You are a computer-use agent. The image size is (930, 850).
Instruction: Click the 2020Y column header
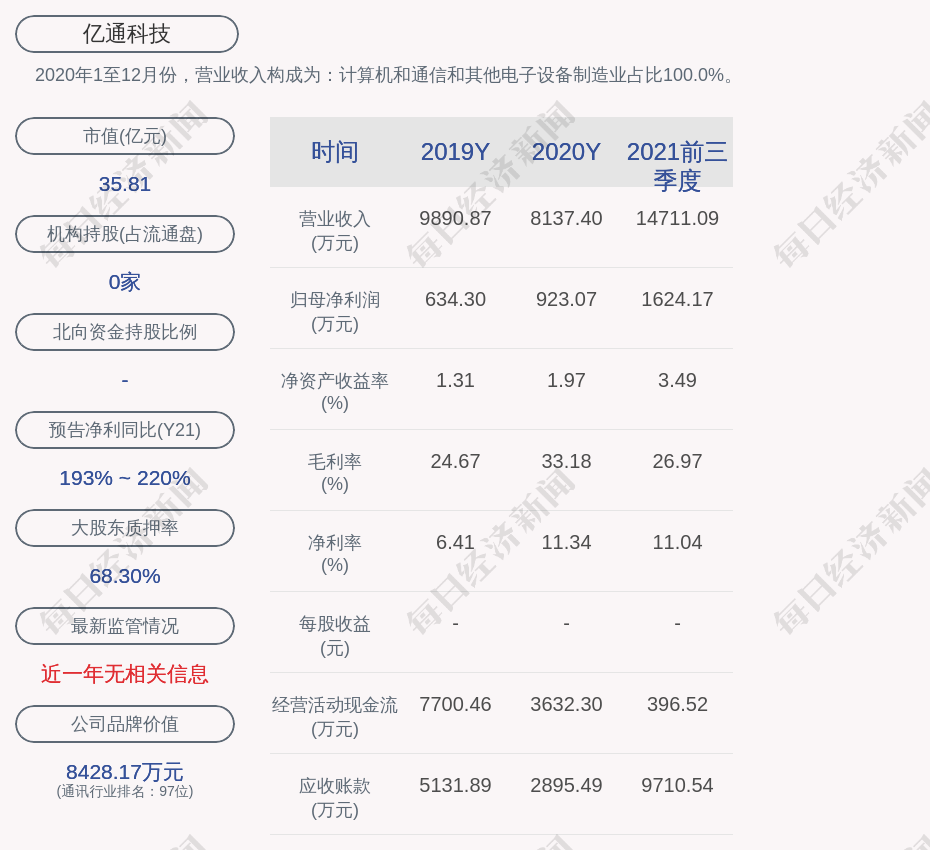566,152
